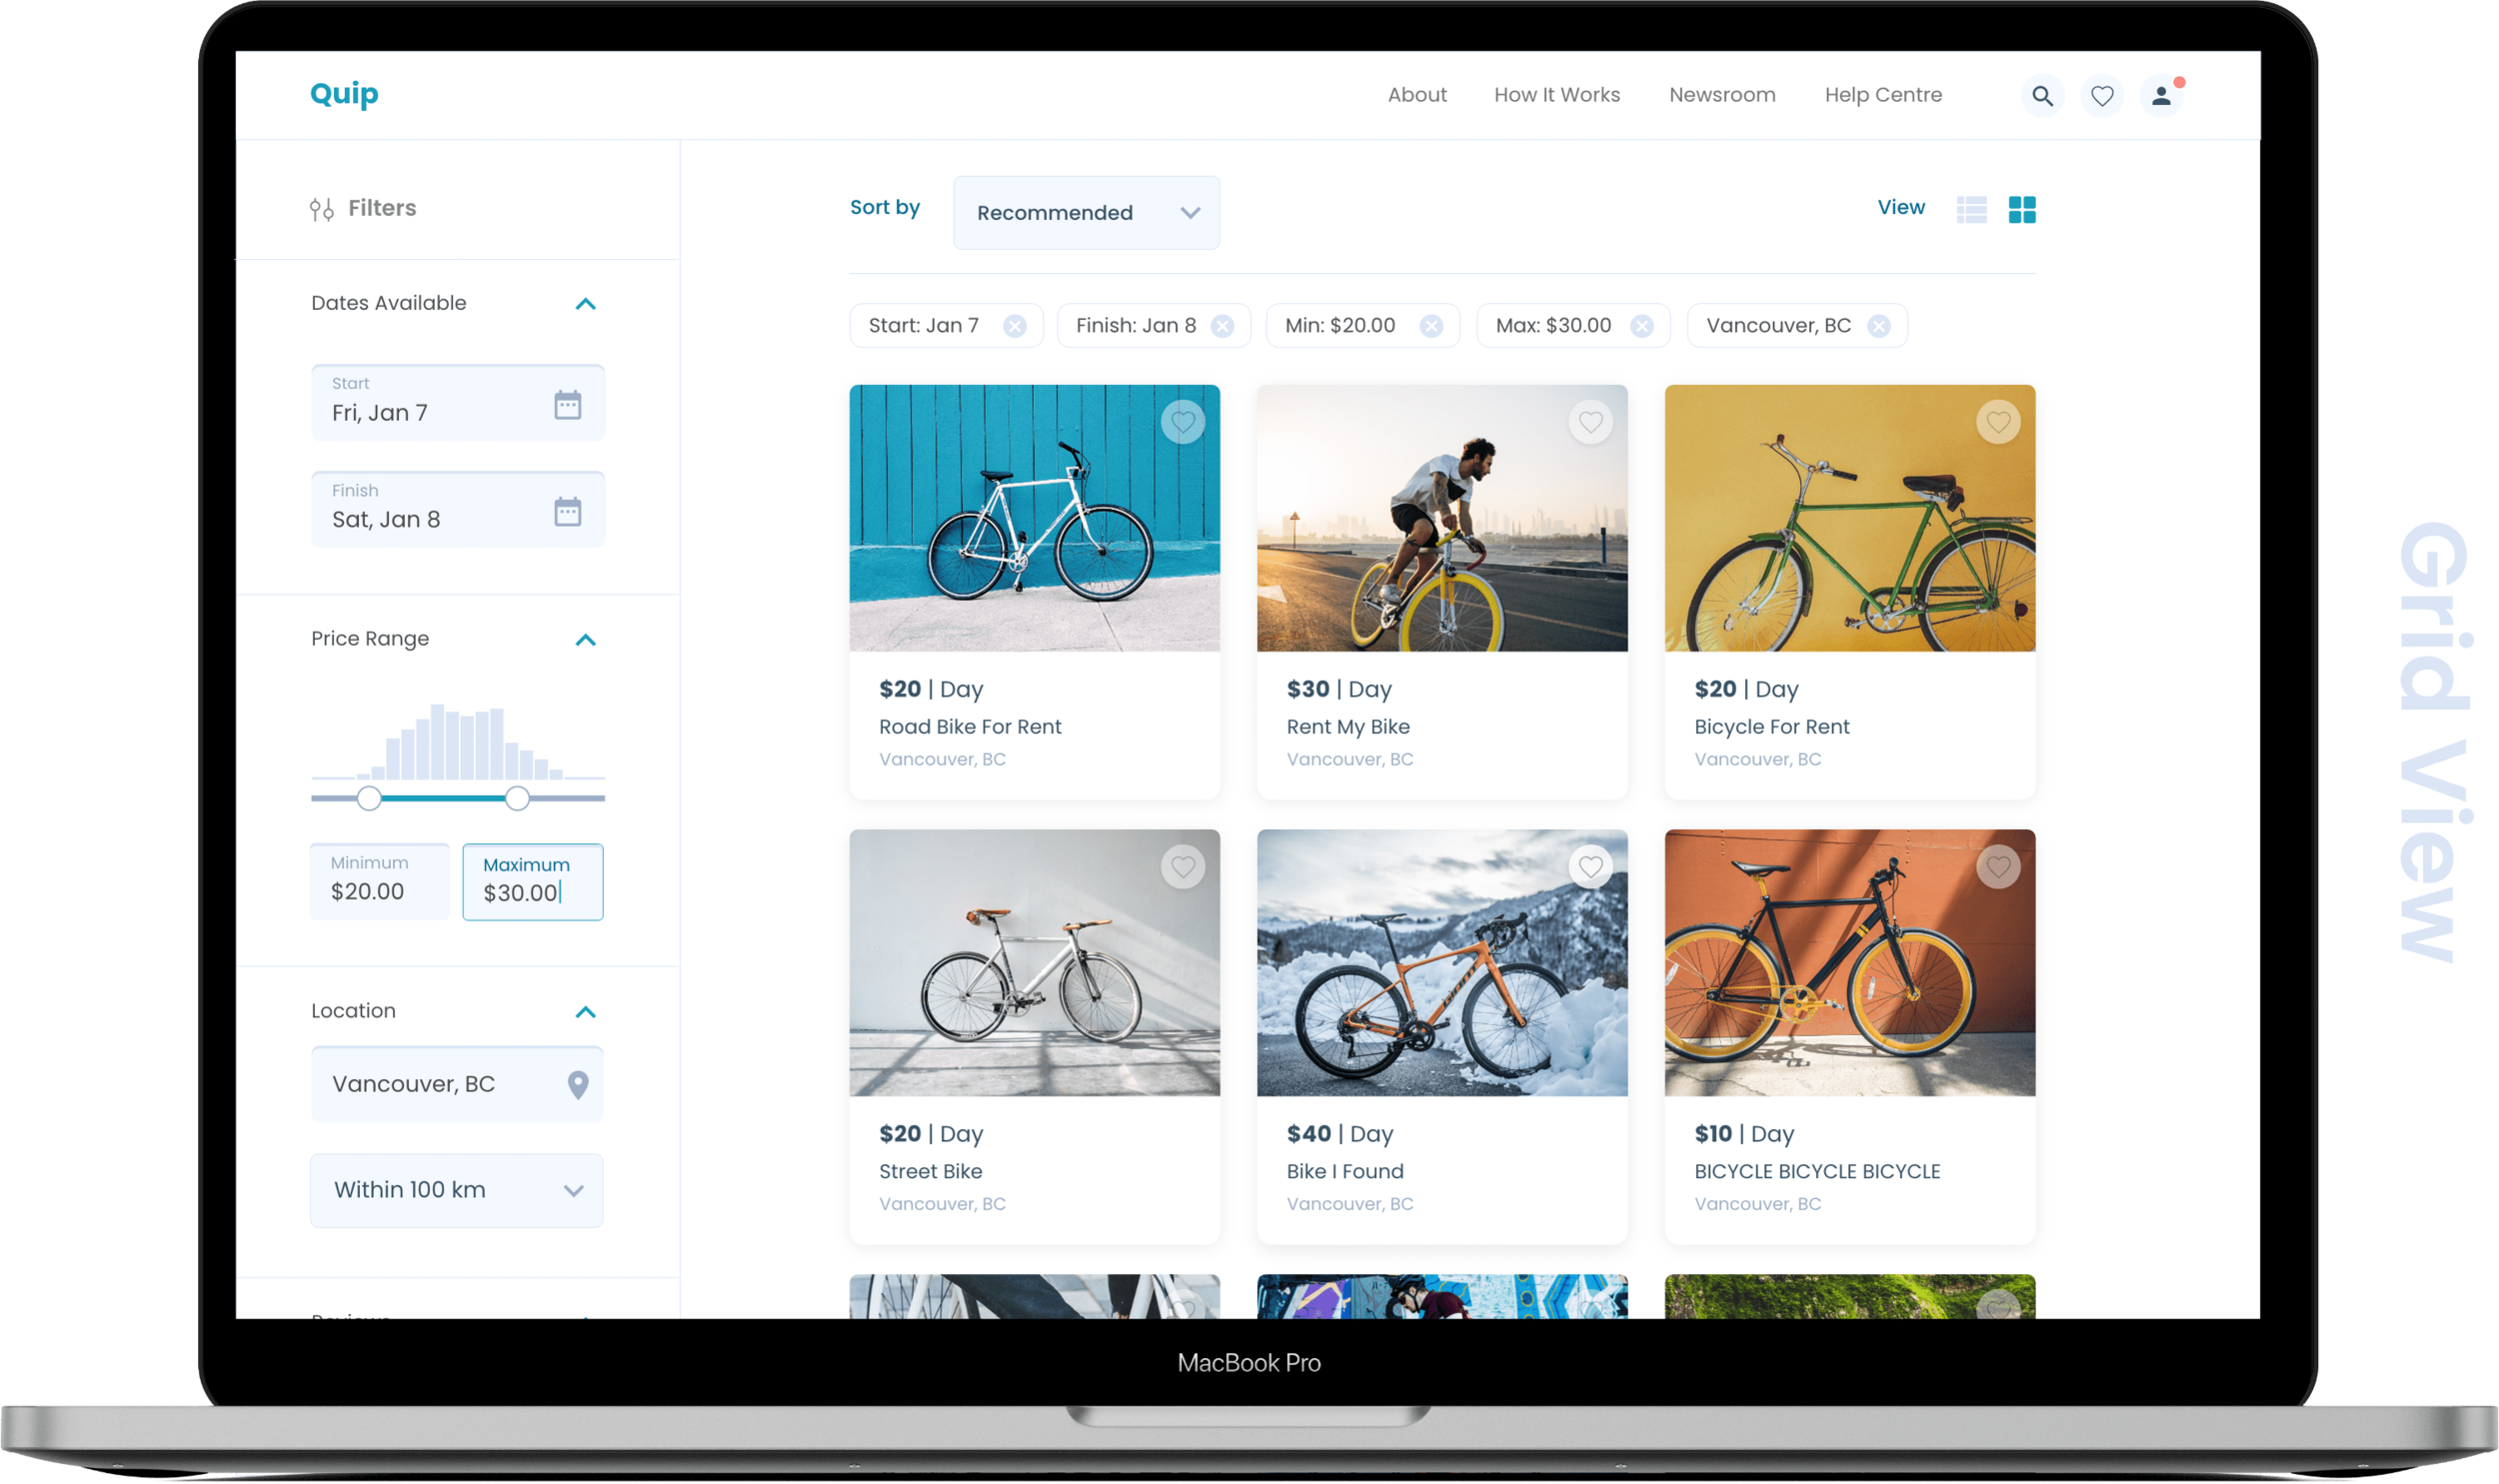Remove the Start: Jan 7 filter chip
The image size is (2499, 1484).
click(1014, 326)
